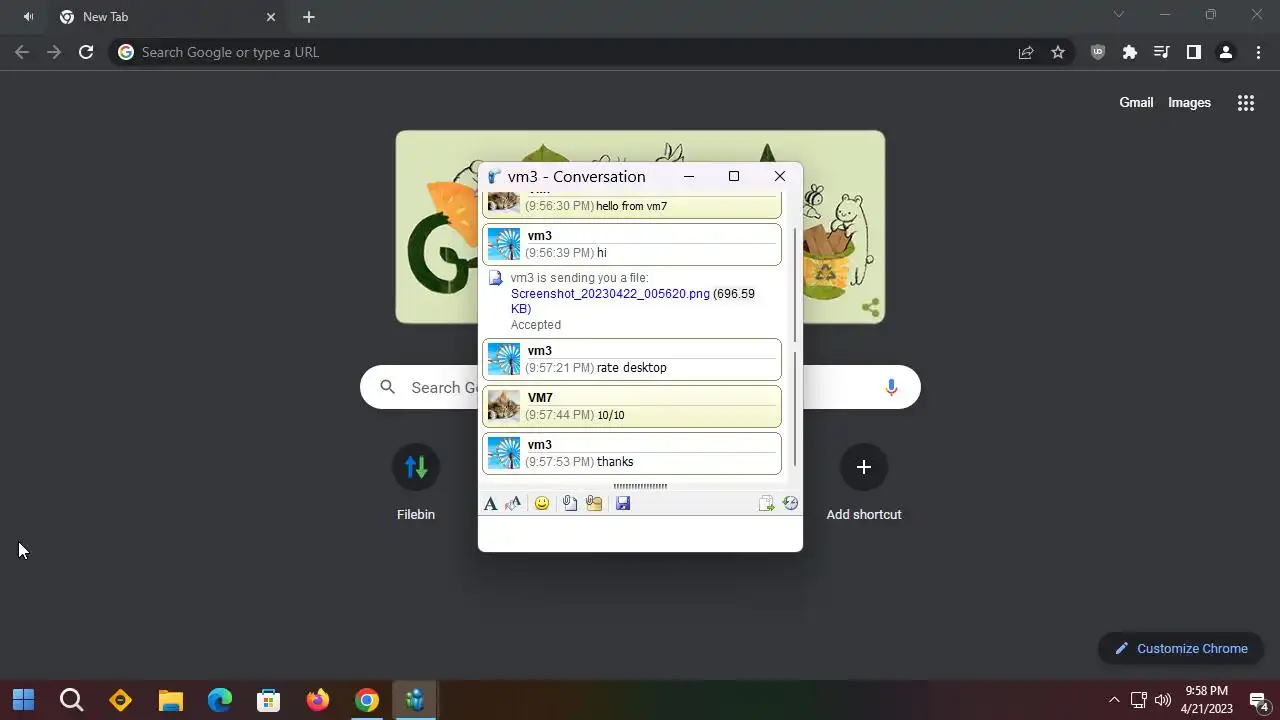Open Gmail link
Image resolution: width=1280 pixels, height=720 pixels.
tap(1136, 102)
